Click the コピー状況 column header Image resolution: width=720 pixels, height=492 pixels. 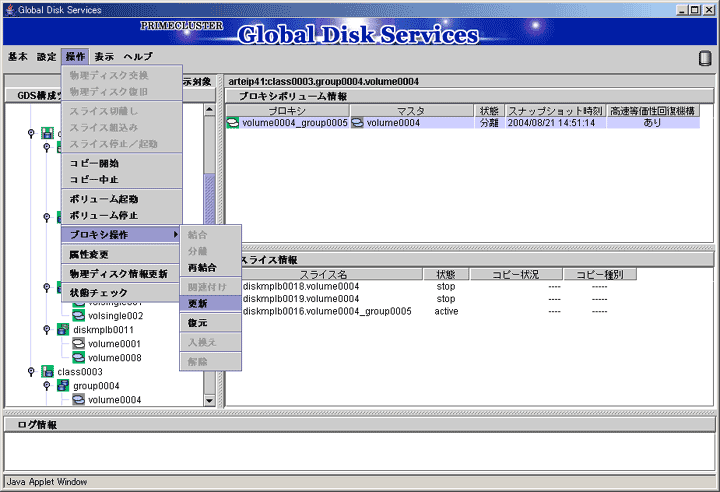[x=516, y=274]
